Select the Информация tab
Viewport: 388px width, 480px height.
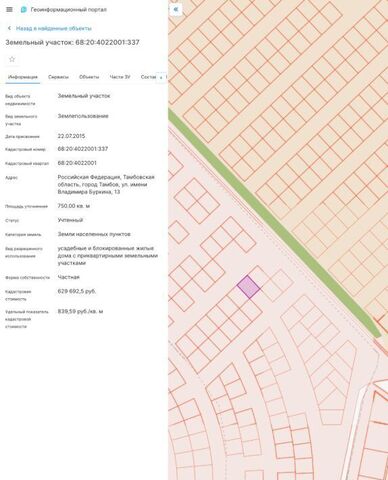coord(23,77)
